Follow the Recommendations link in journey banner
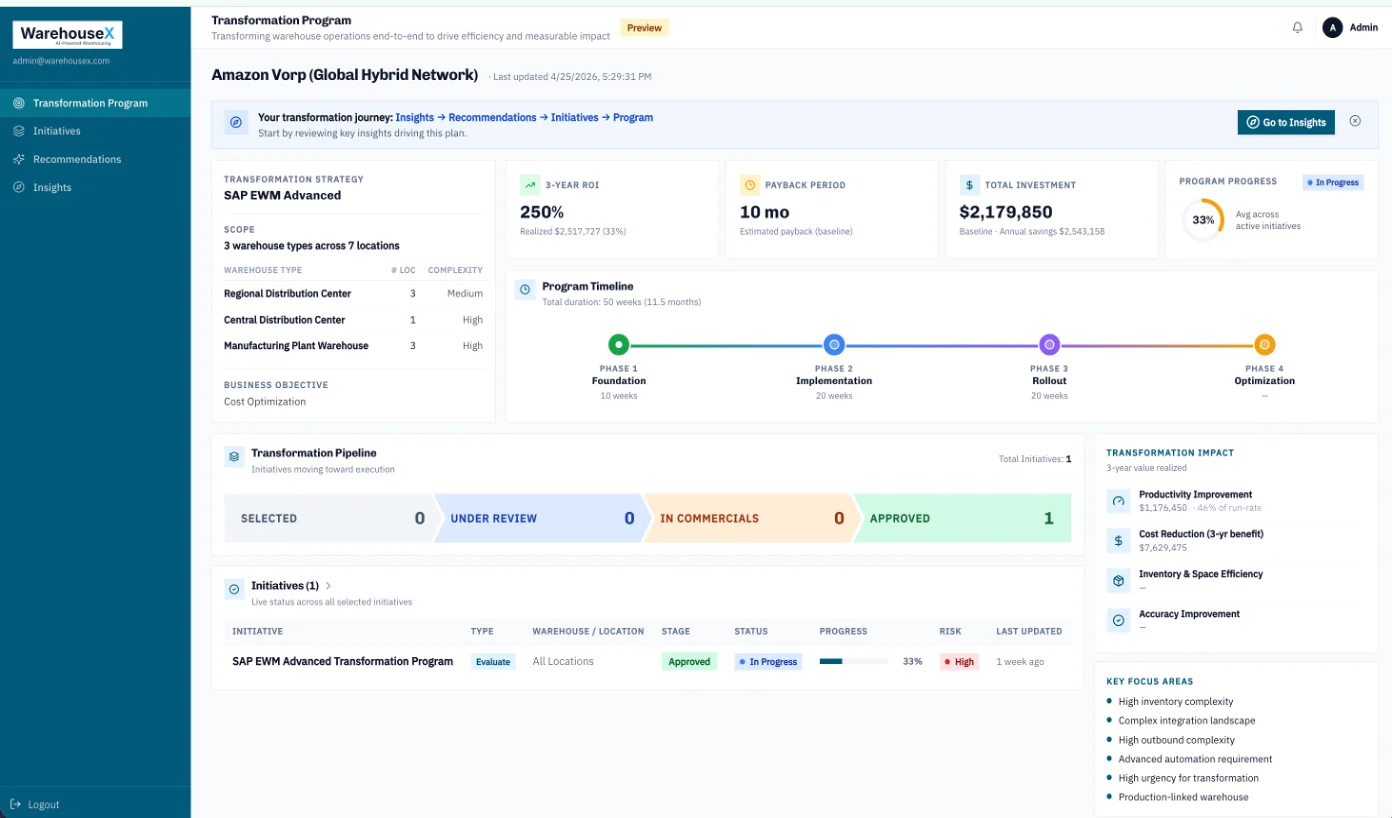This screenshot has width=1392, height=818. click(x=492, y=117)
